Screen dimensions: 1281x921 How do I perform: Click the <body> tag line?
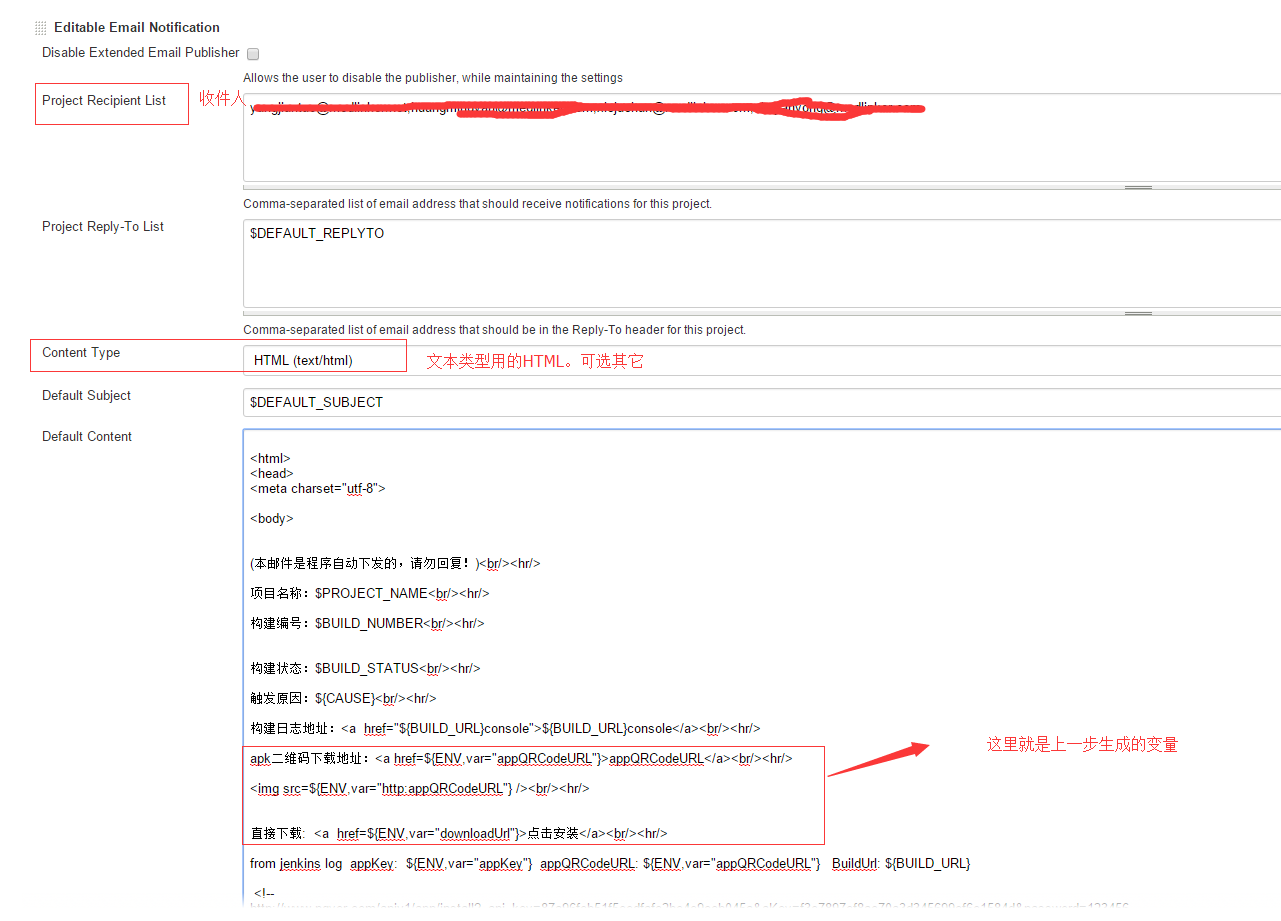coord(272,519)
